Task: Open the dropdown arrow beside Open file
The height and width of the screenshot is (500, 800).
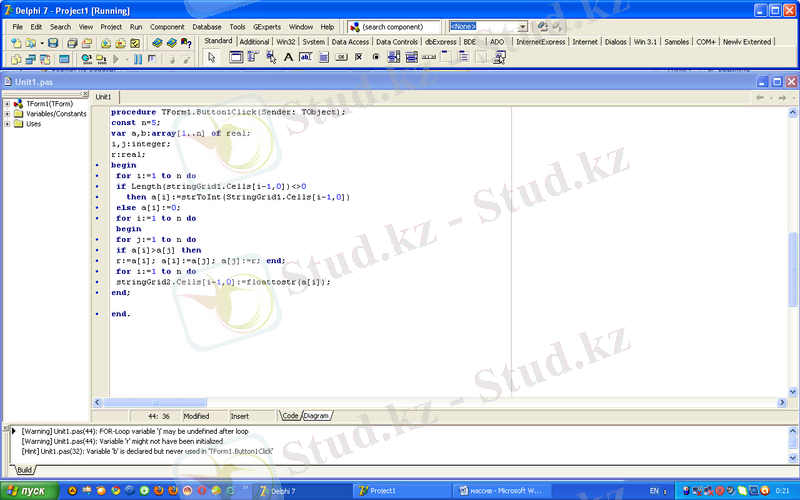Action: (42, 43)
